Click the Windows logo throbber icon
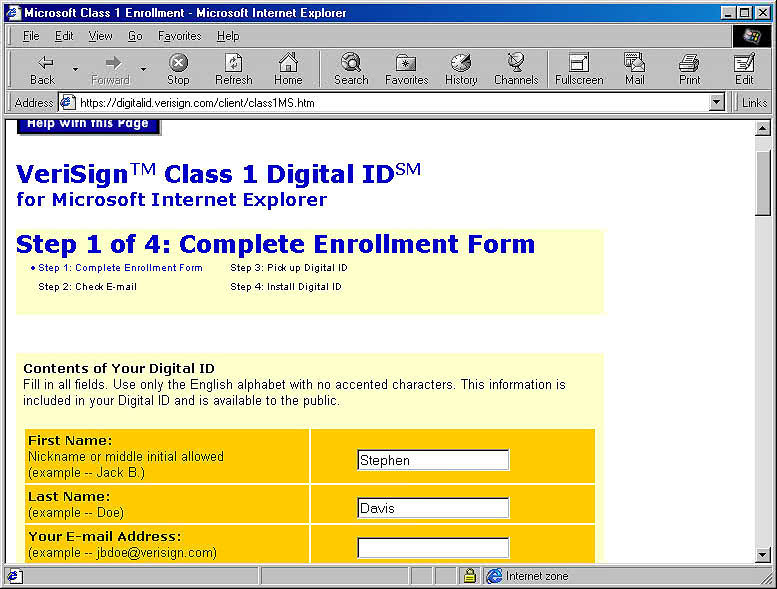 click(751, 36)
